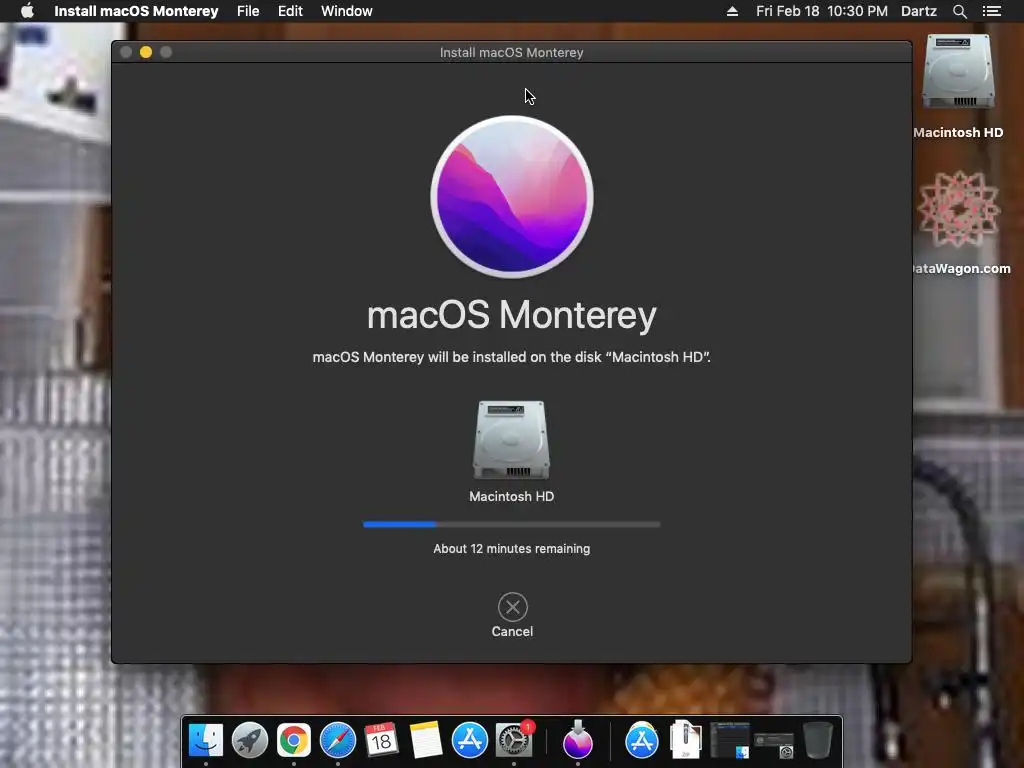Click the circled X cancel icon
The height and width of the screenshot is (768, 1024).
(513, 607)
